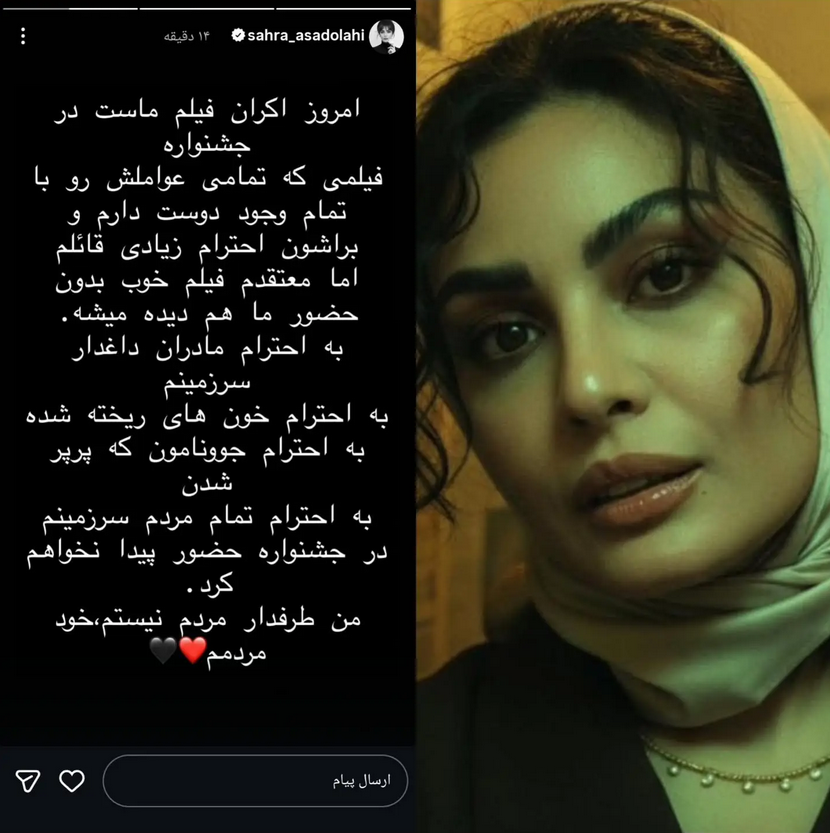Click the black heart emoji
This screenshot has width=830, height=833.
pos(163,650)
